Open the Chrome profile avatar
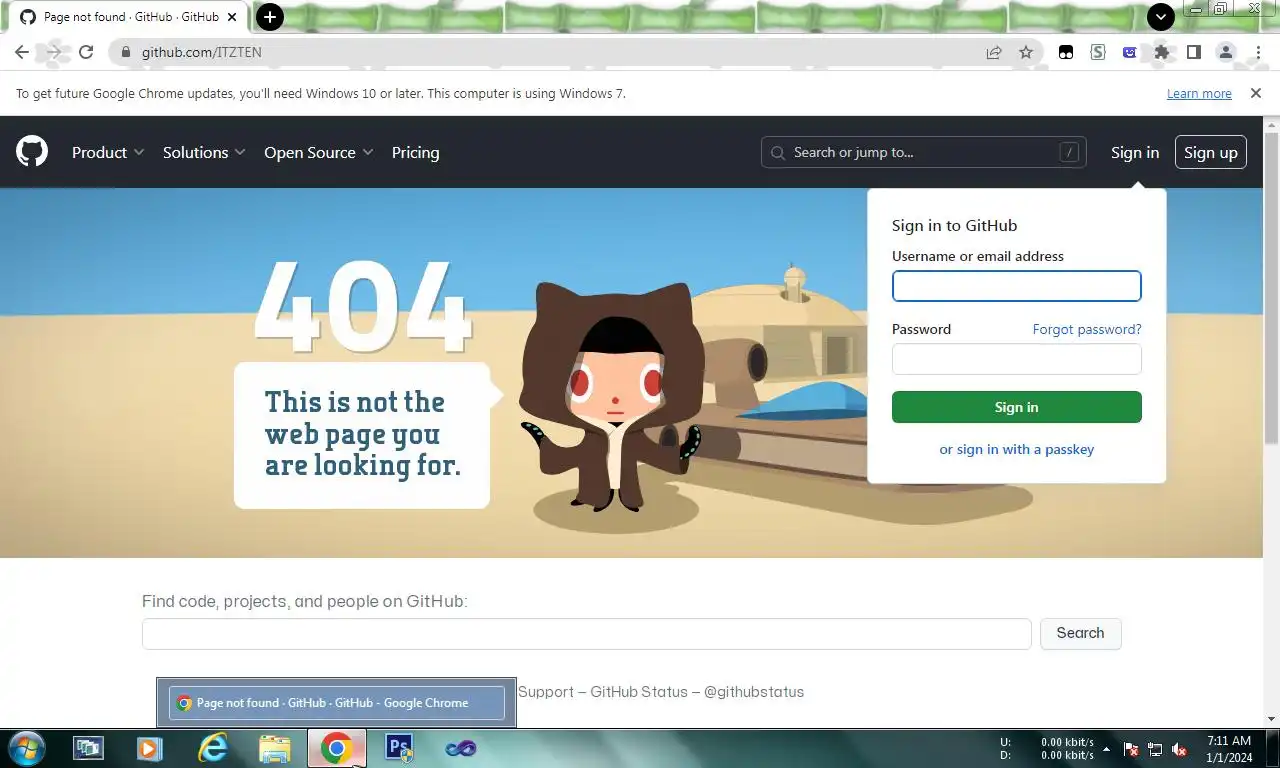The image size is (1280, 768). 1226,52
